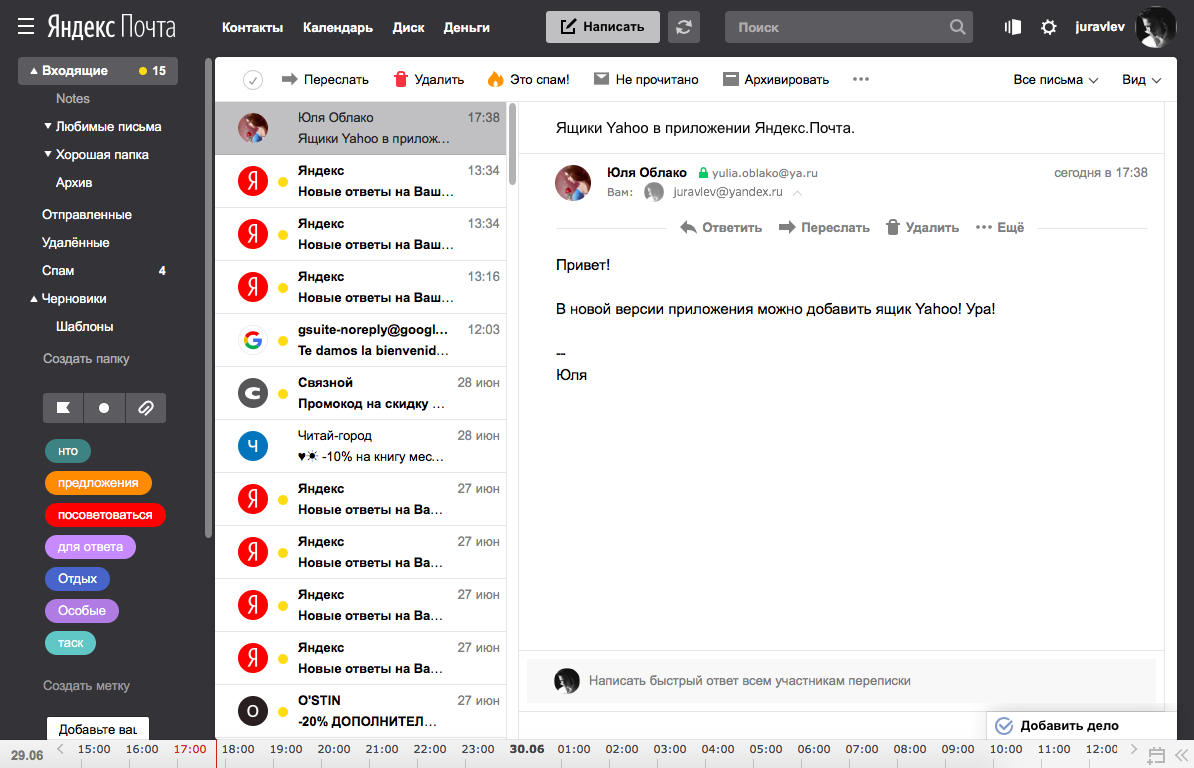Move the timeline back with the left arrow
1194x768 pixels.
(60, 749)
